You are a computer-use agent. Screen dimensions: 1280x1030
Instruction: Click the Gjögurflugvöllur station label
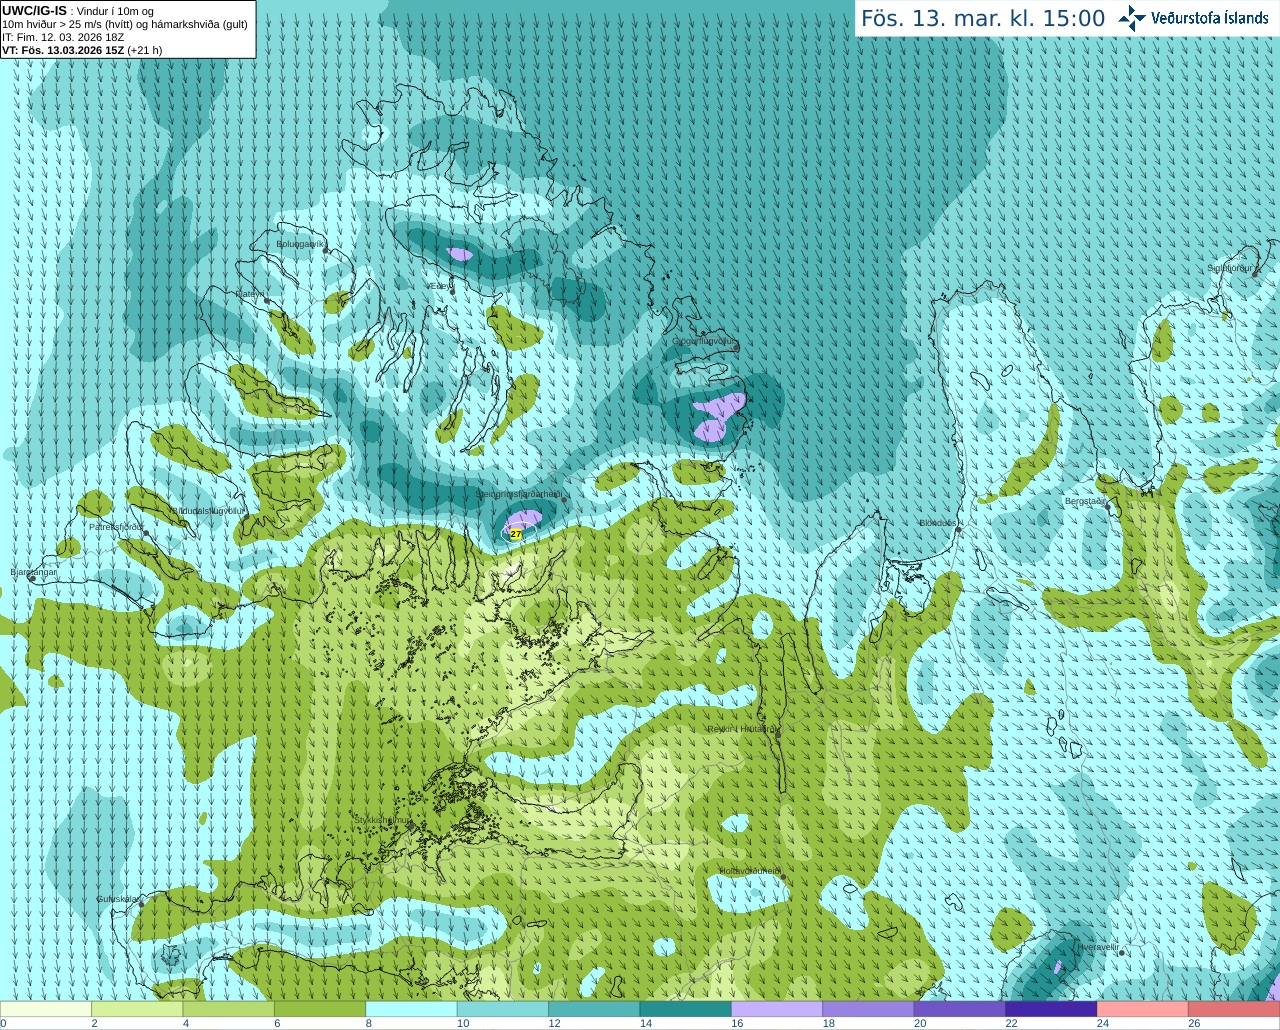704,342
